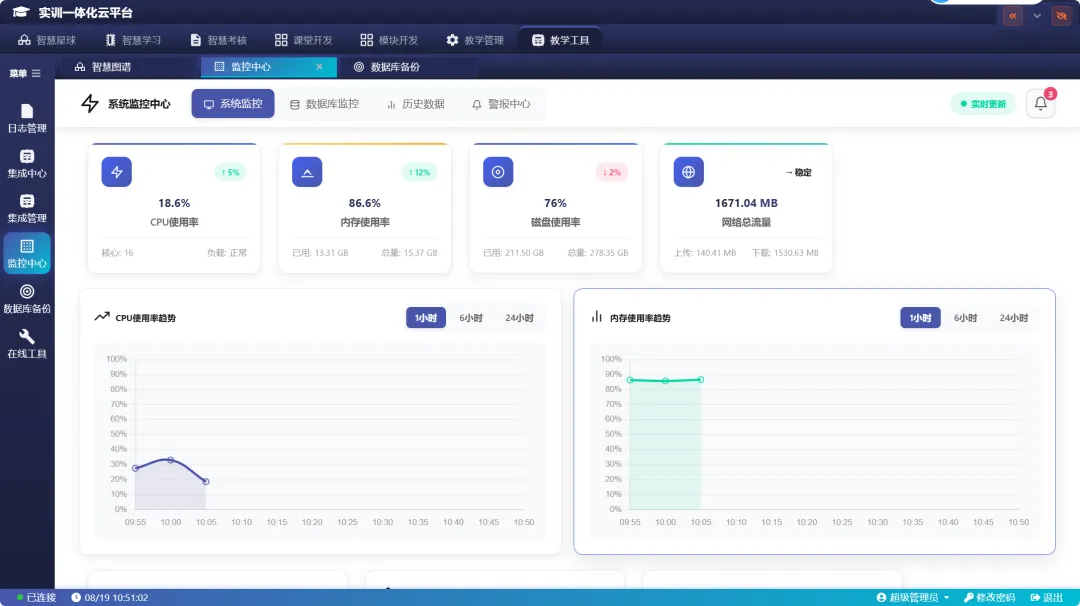Switch to 数据库监控 view
Viewport: 1080px width, 606px height.
click(324, 104)
